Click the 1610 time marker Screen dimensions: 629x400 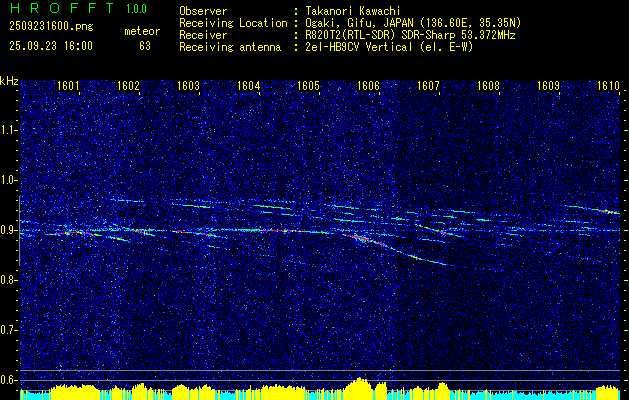tap(609, 85)
